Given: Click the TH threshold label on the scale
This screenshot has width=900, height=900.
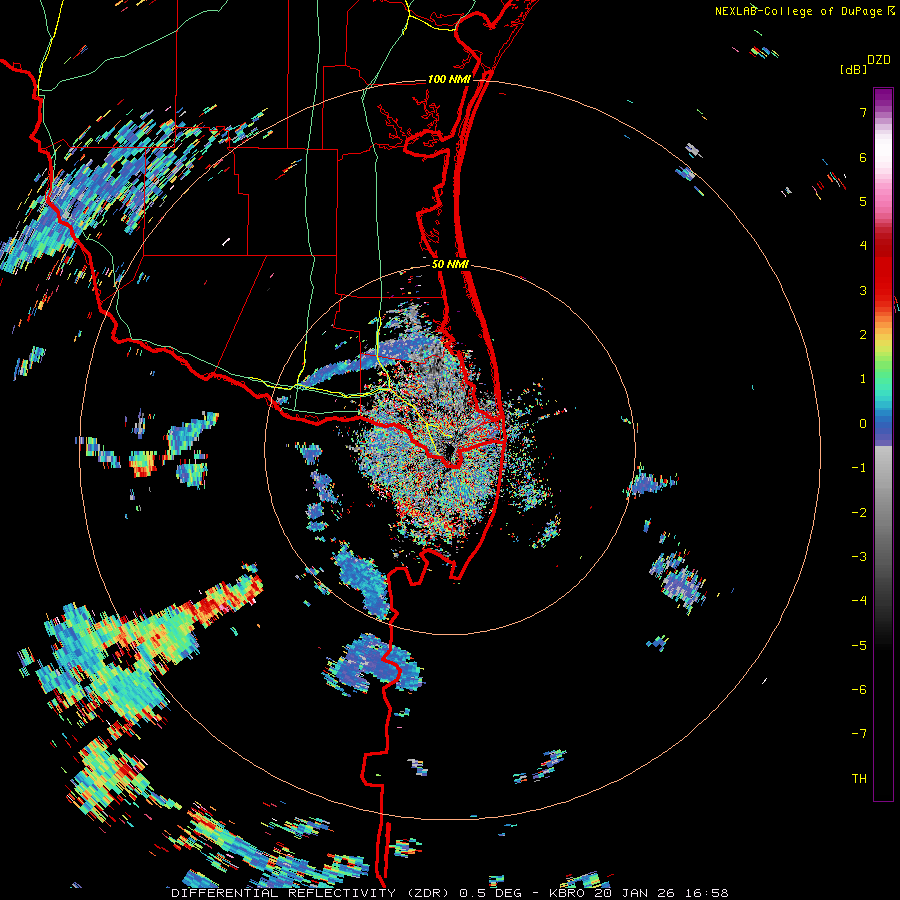Looking at the screenshot, I should point(859,778).
